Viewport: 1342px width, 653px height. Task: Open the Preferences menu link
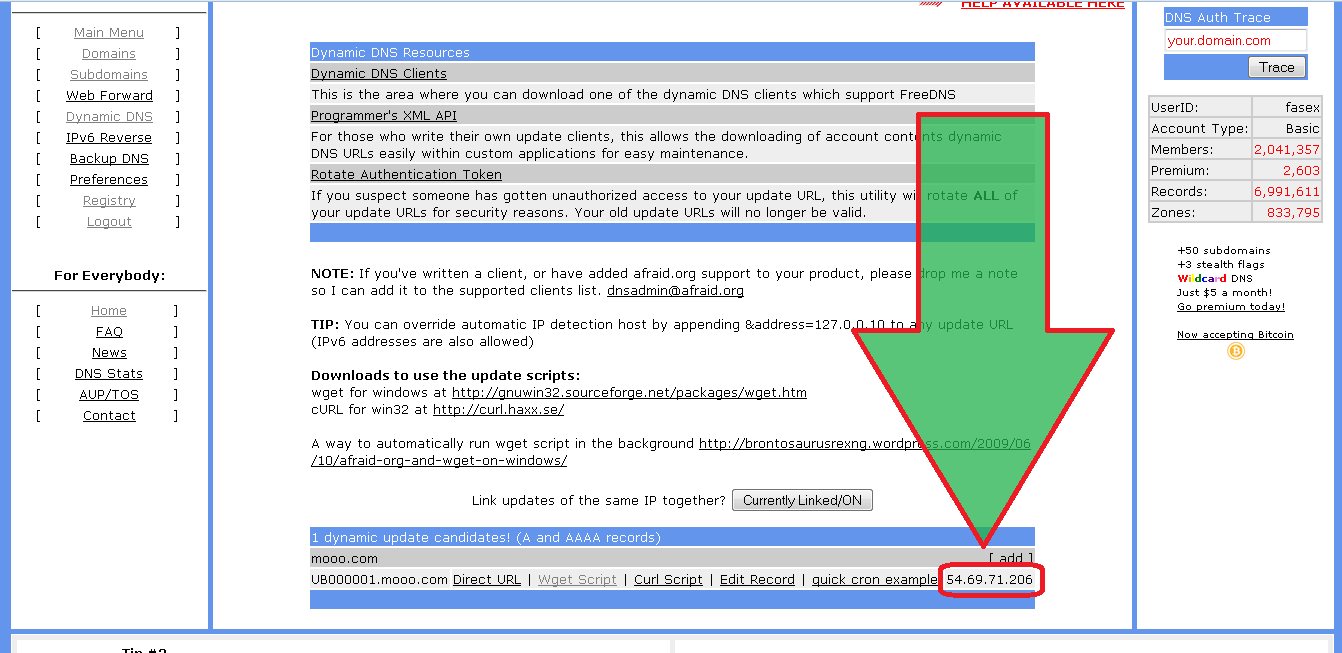pyautogui.click(x=109, y=180)
